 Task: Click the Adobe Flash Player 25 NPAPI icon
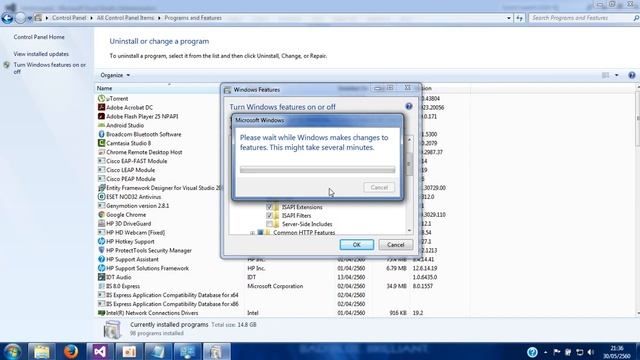tap(101, 116)
